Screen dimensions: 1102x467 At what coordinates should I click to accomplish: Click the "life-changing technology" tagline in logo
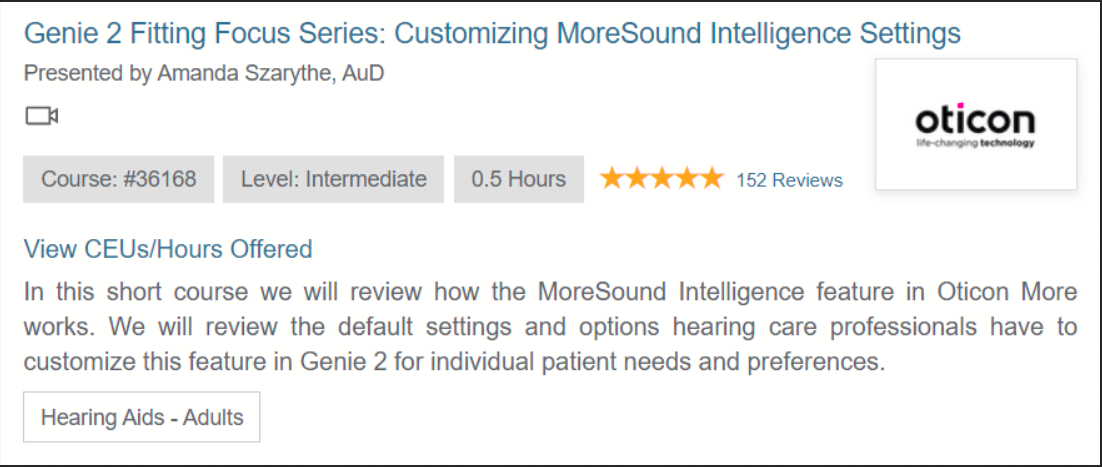(x=975, y=143)
